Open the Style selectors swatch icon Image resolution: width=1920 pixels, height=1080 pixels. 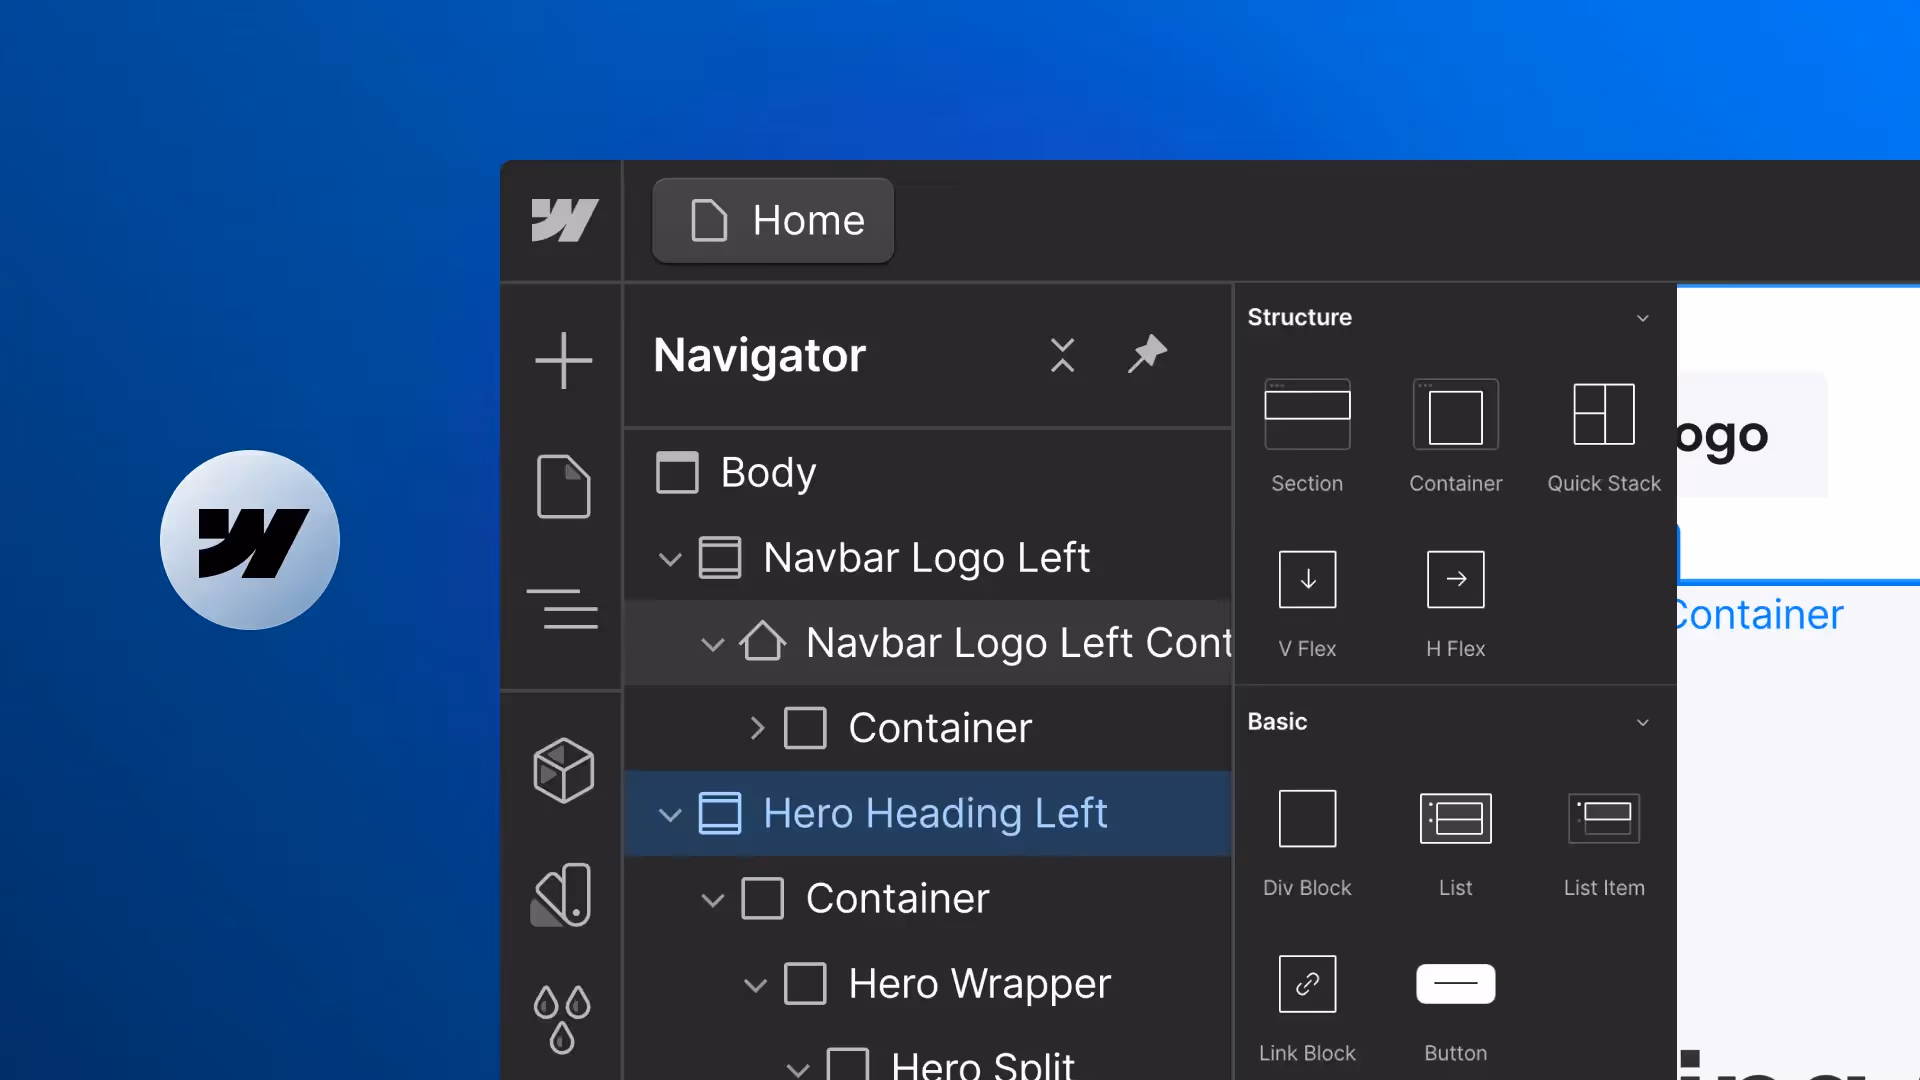pyautogui.click(x=563, y=895)
